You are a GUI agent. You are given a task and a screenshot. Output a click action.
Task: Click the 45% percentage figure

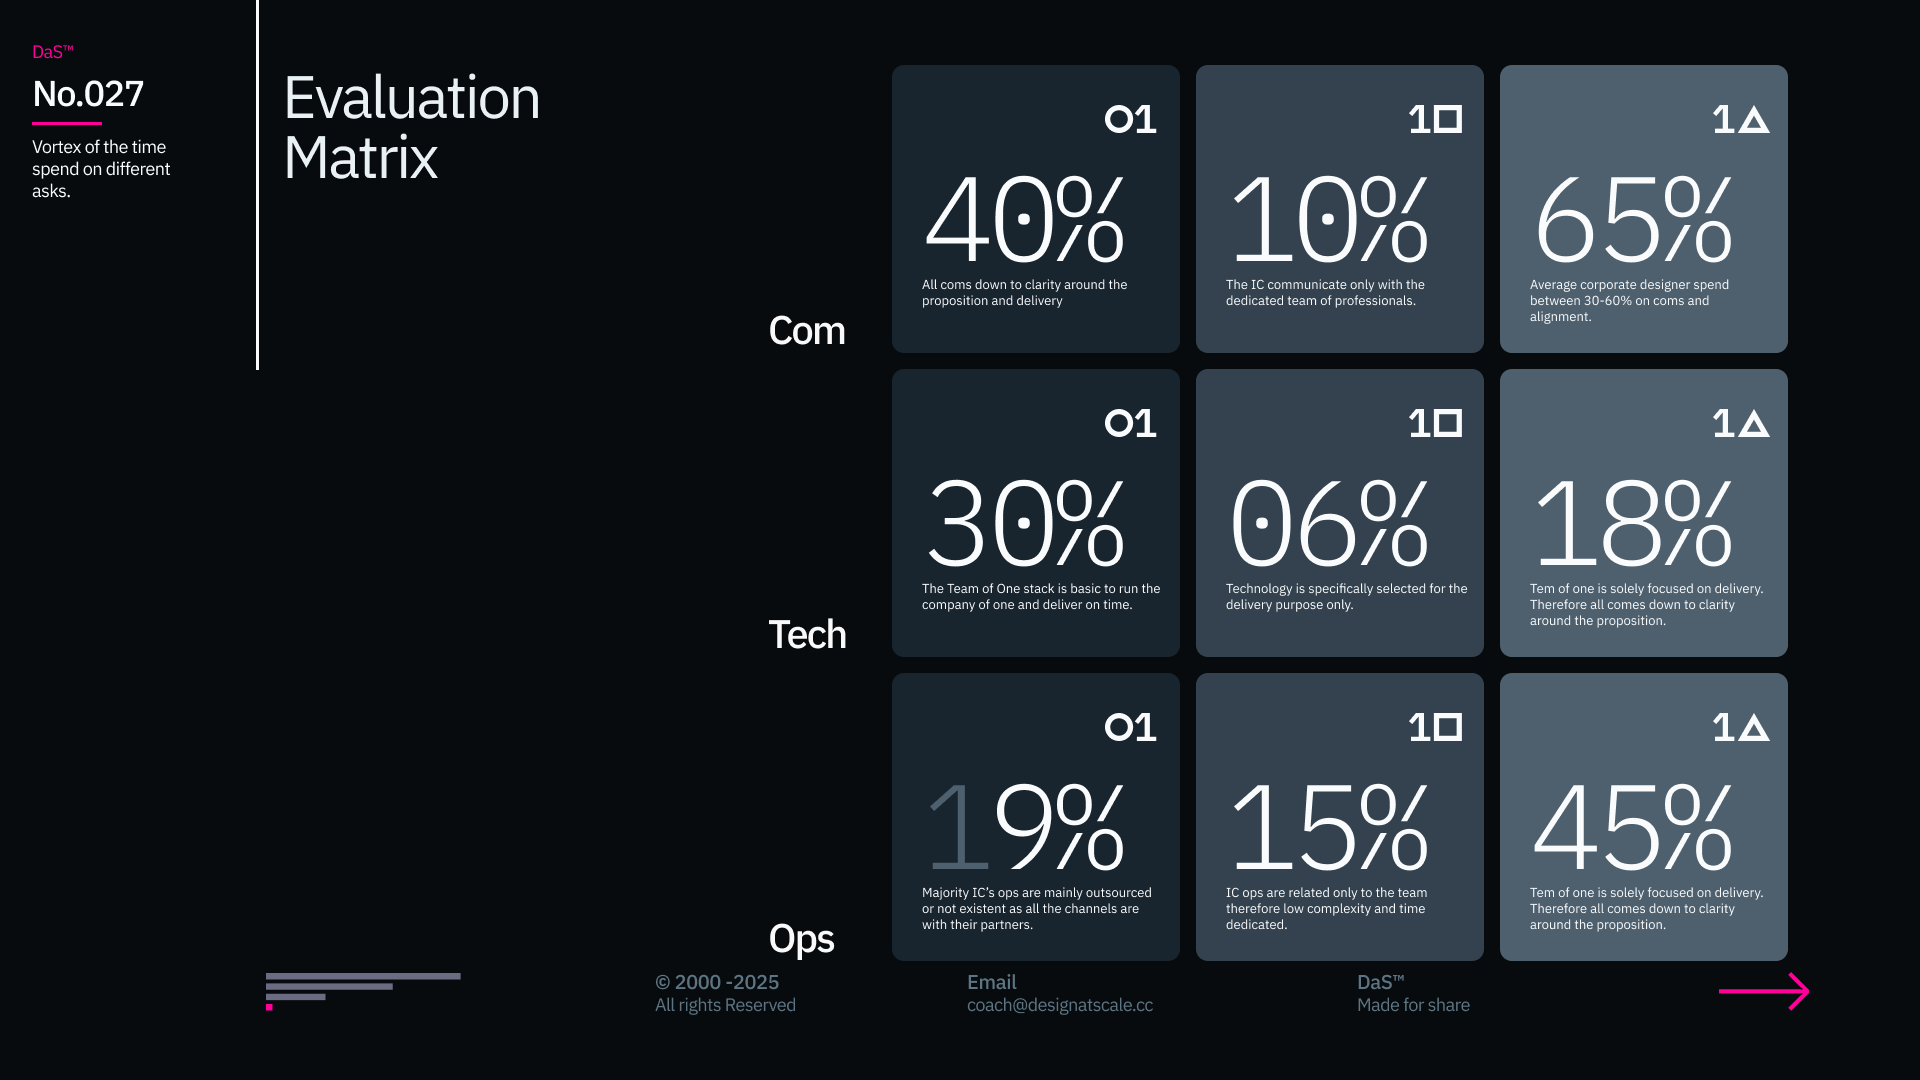tap(1632, 828)
